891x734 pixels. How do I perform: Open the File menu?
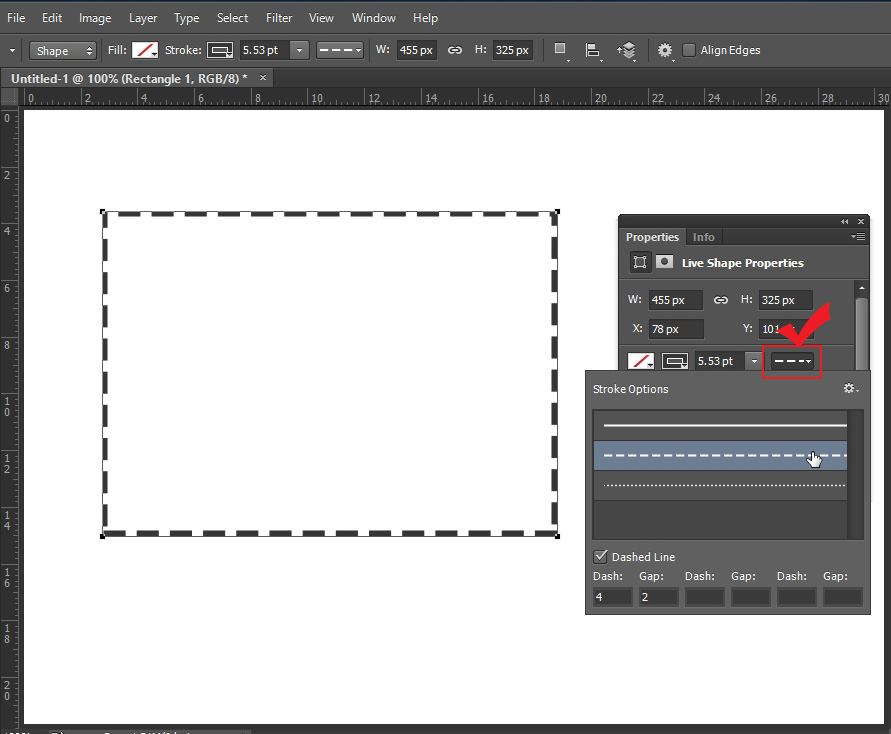[x=16, y=18]
